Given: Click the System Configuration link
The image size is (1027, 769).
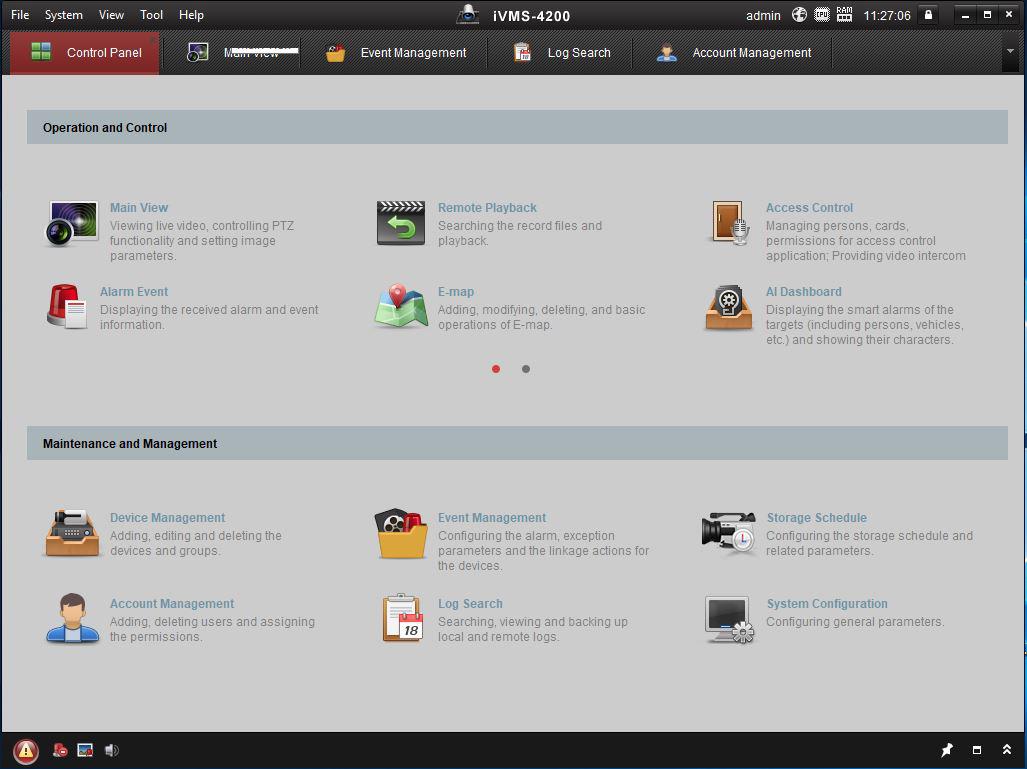Looking at the screenshot, I should (826, 604).
